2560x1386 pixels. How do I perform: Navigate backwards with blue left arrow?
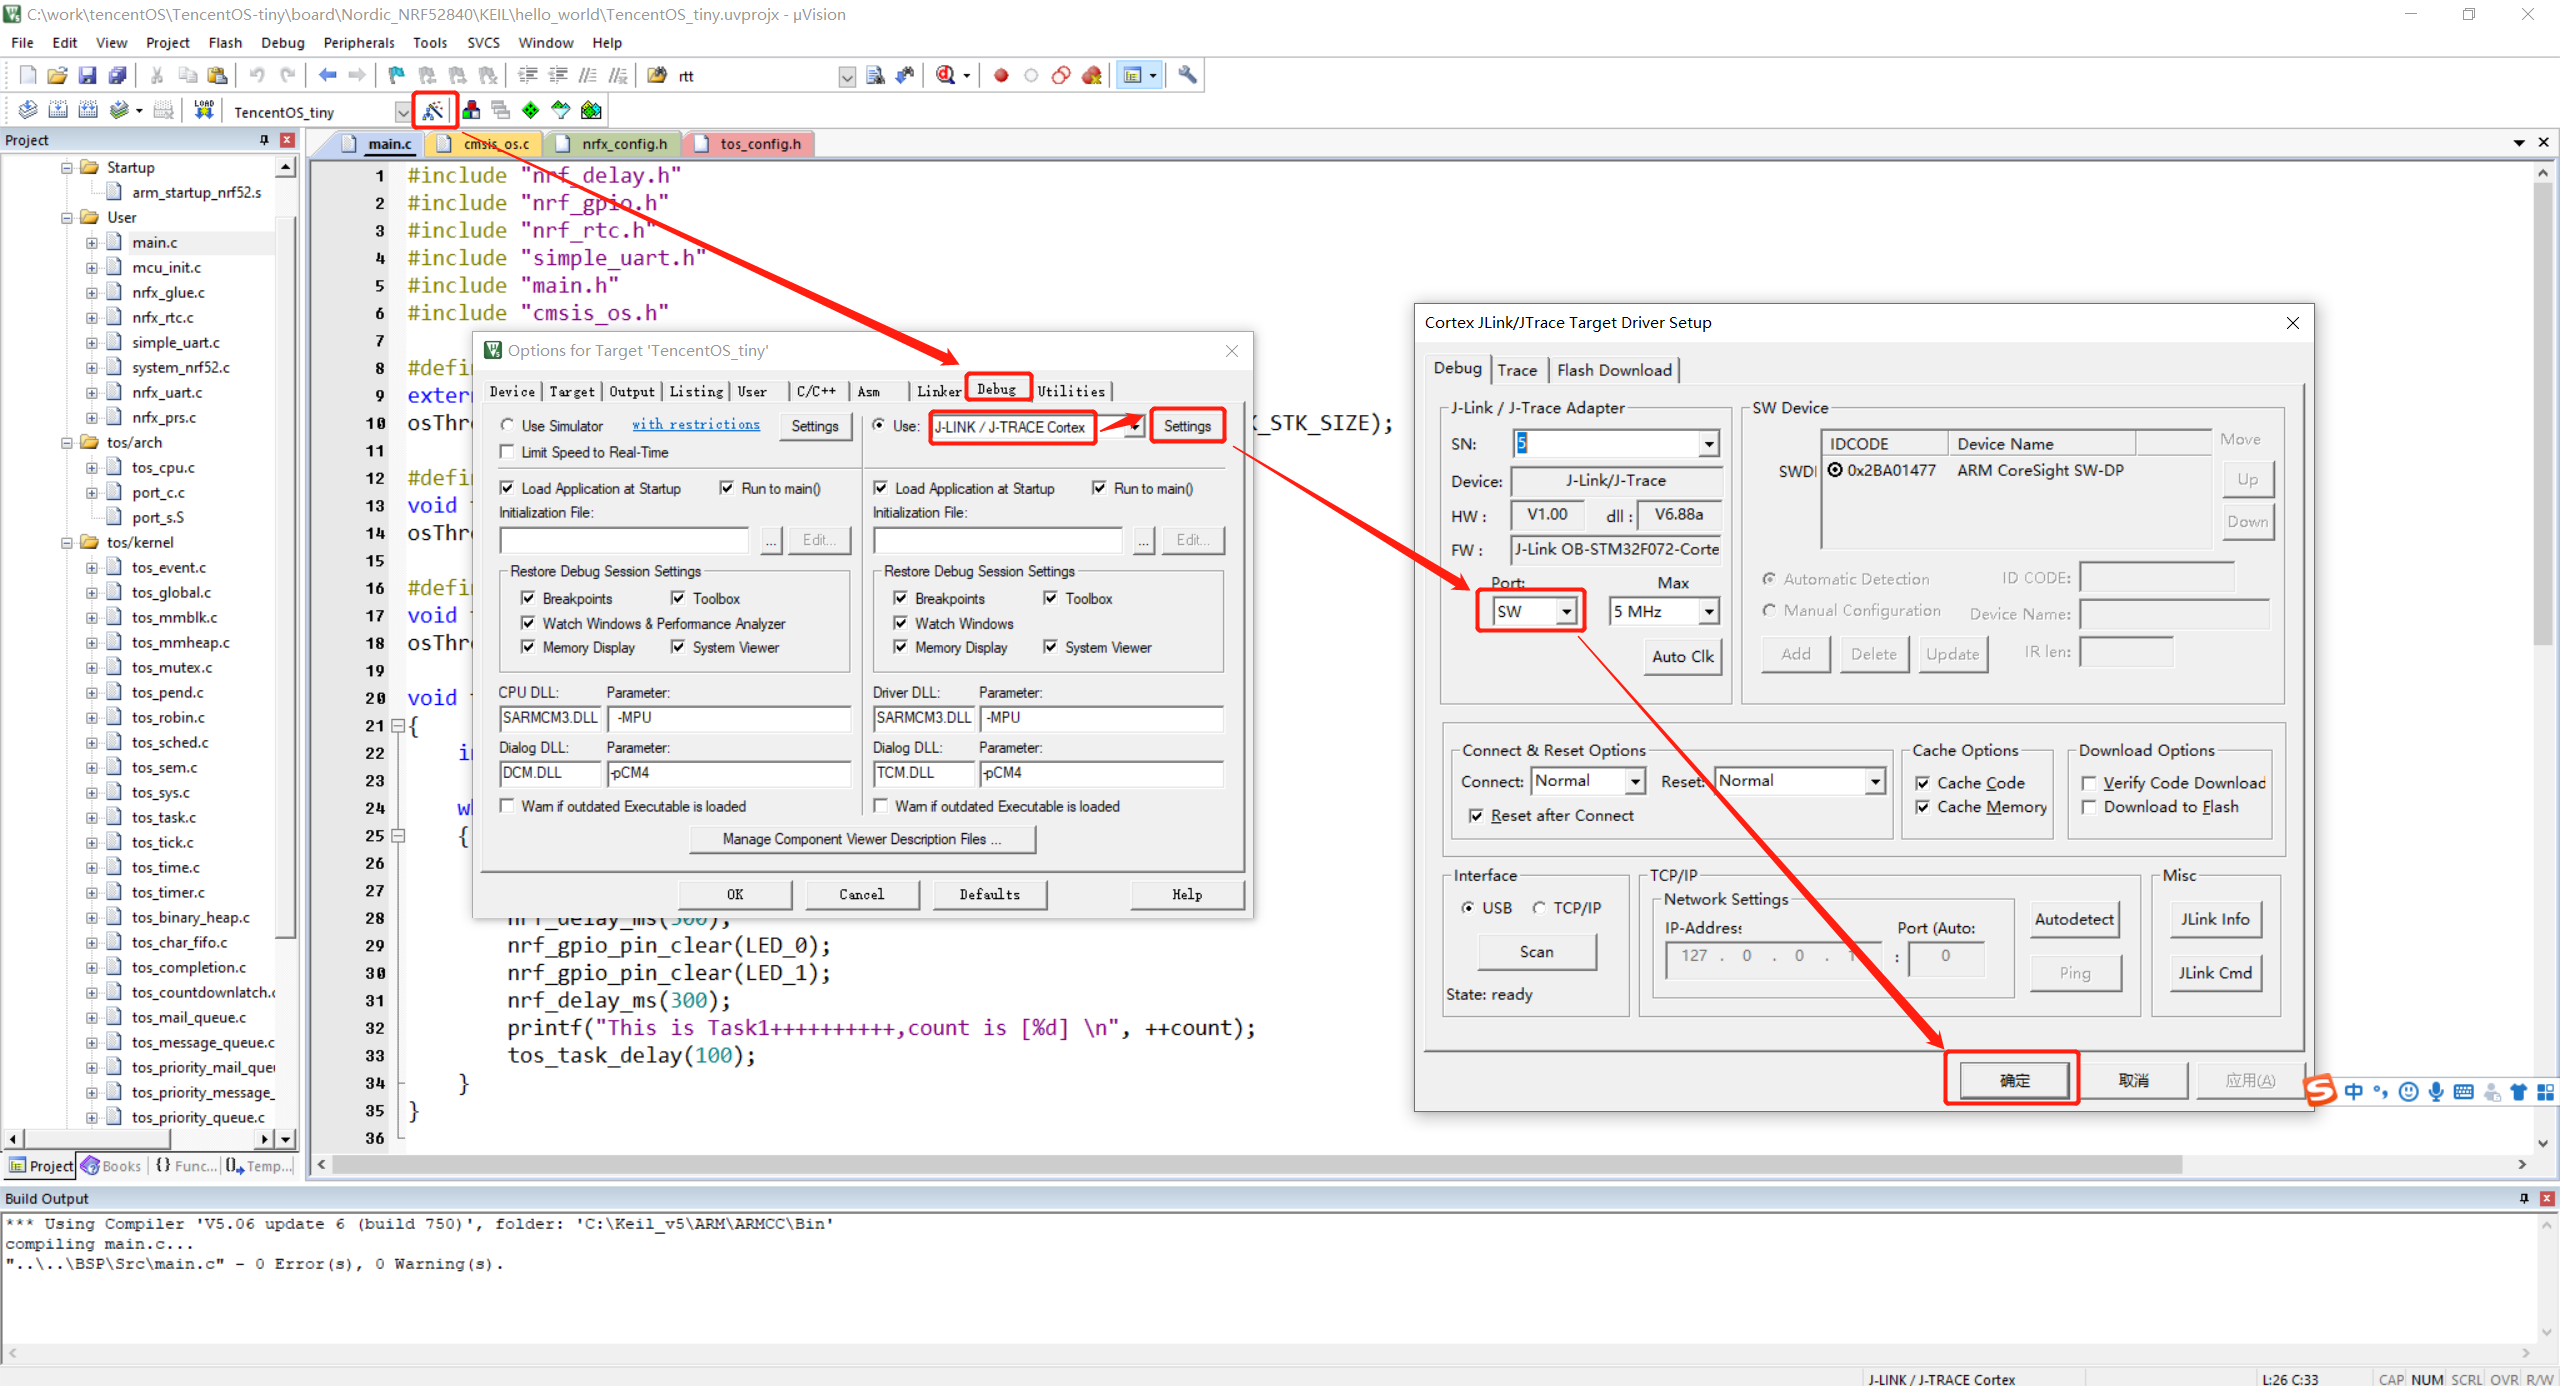[327, 75]
